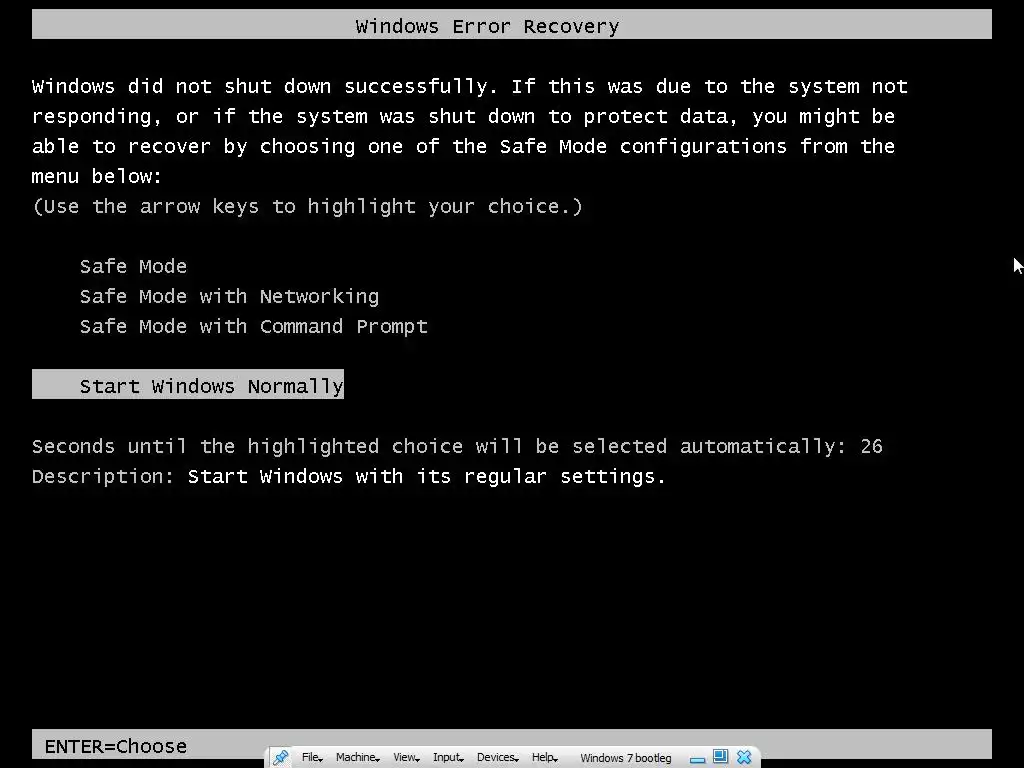Close the VM with the X icon
Viewport: 1024px width, 768px height.
coord(744,757)
